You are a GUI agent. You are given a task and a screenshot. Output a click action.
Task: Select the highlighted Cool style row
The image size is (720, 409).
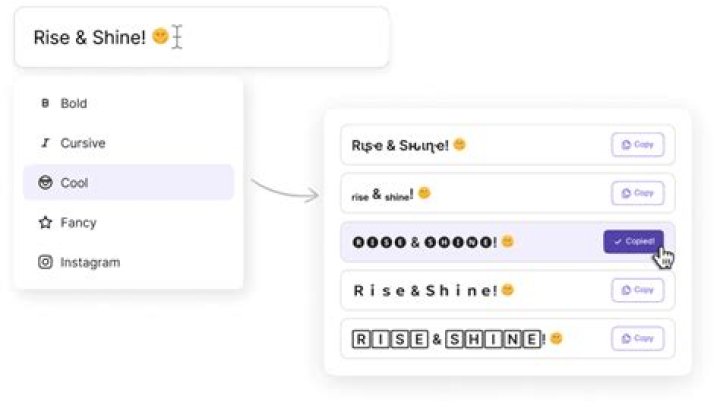129,182
